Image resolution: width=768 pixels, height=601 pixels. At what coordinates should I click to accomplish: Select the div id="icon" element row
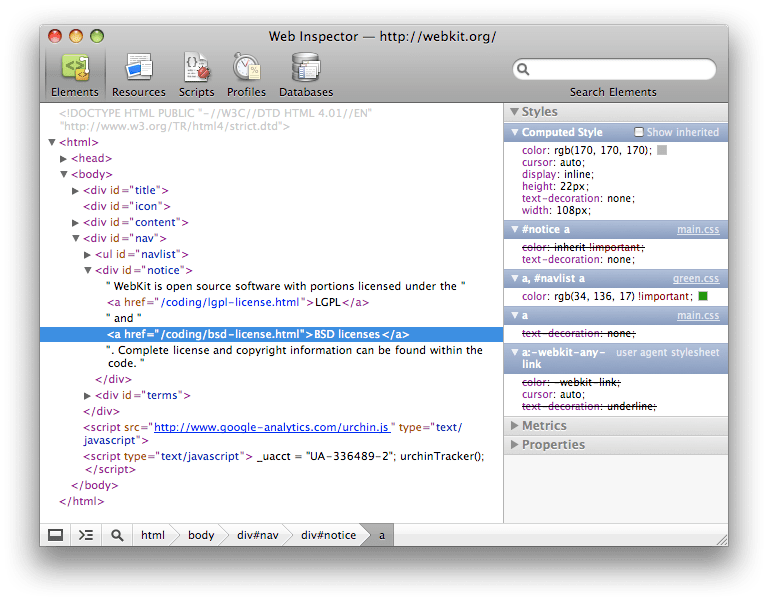[127, 206]
